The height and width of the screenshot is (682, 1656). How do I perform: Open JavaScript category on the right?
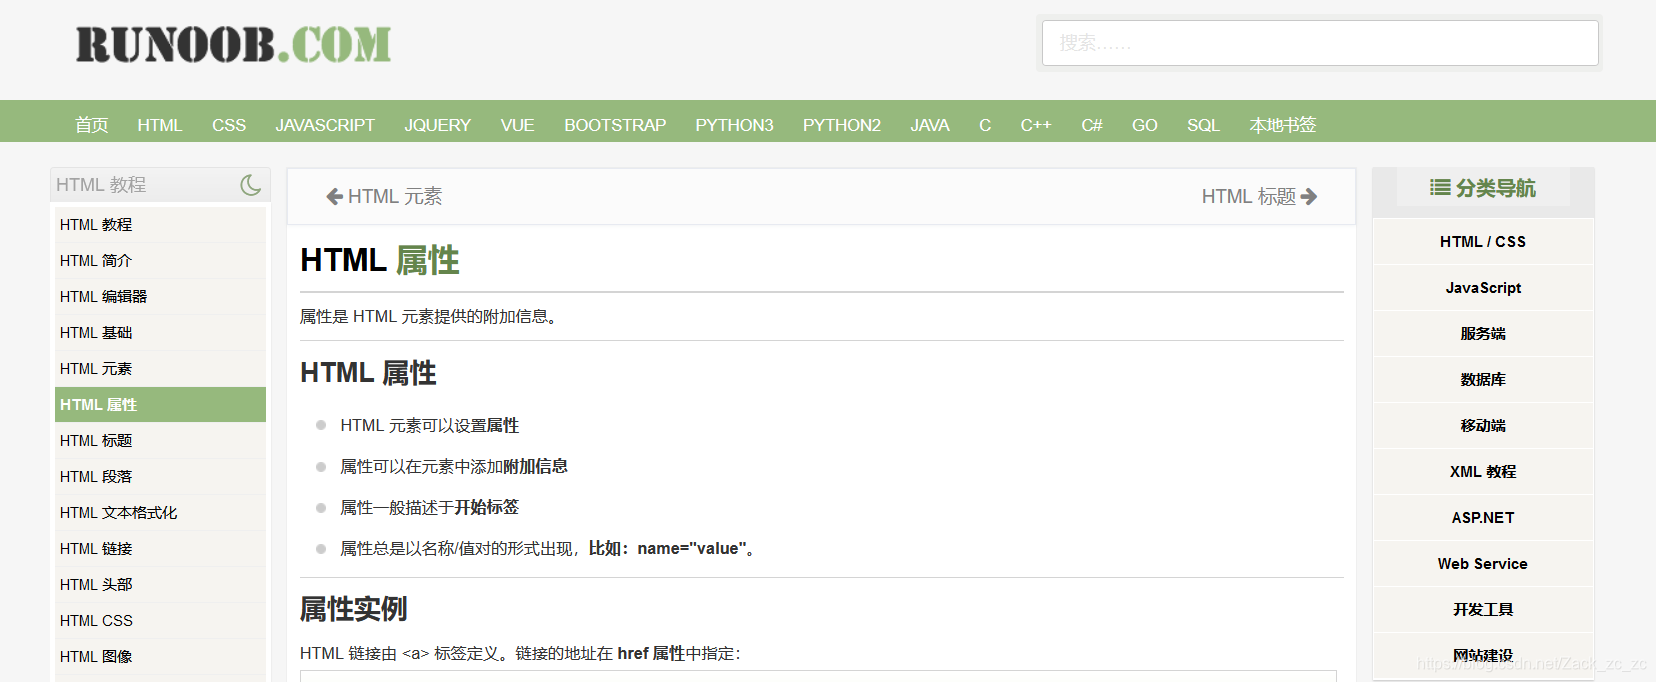point(1483,288)
